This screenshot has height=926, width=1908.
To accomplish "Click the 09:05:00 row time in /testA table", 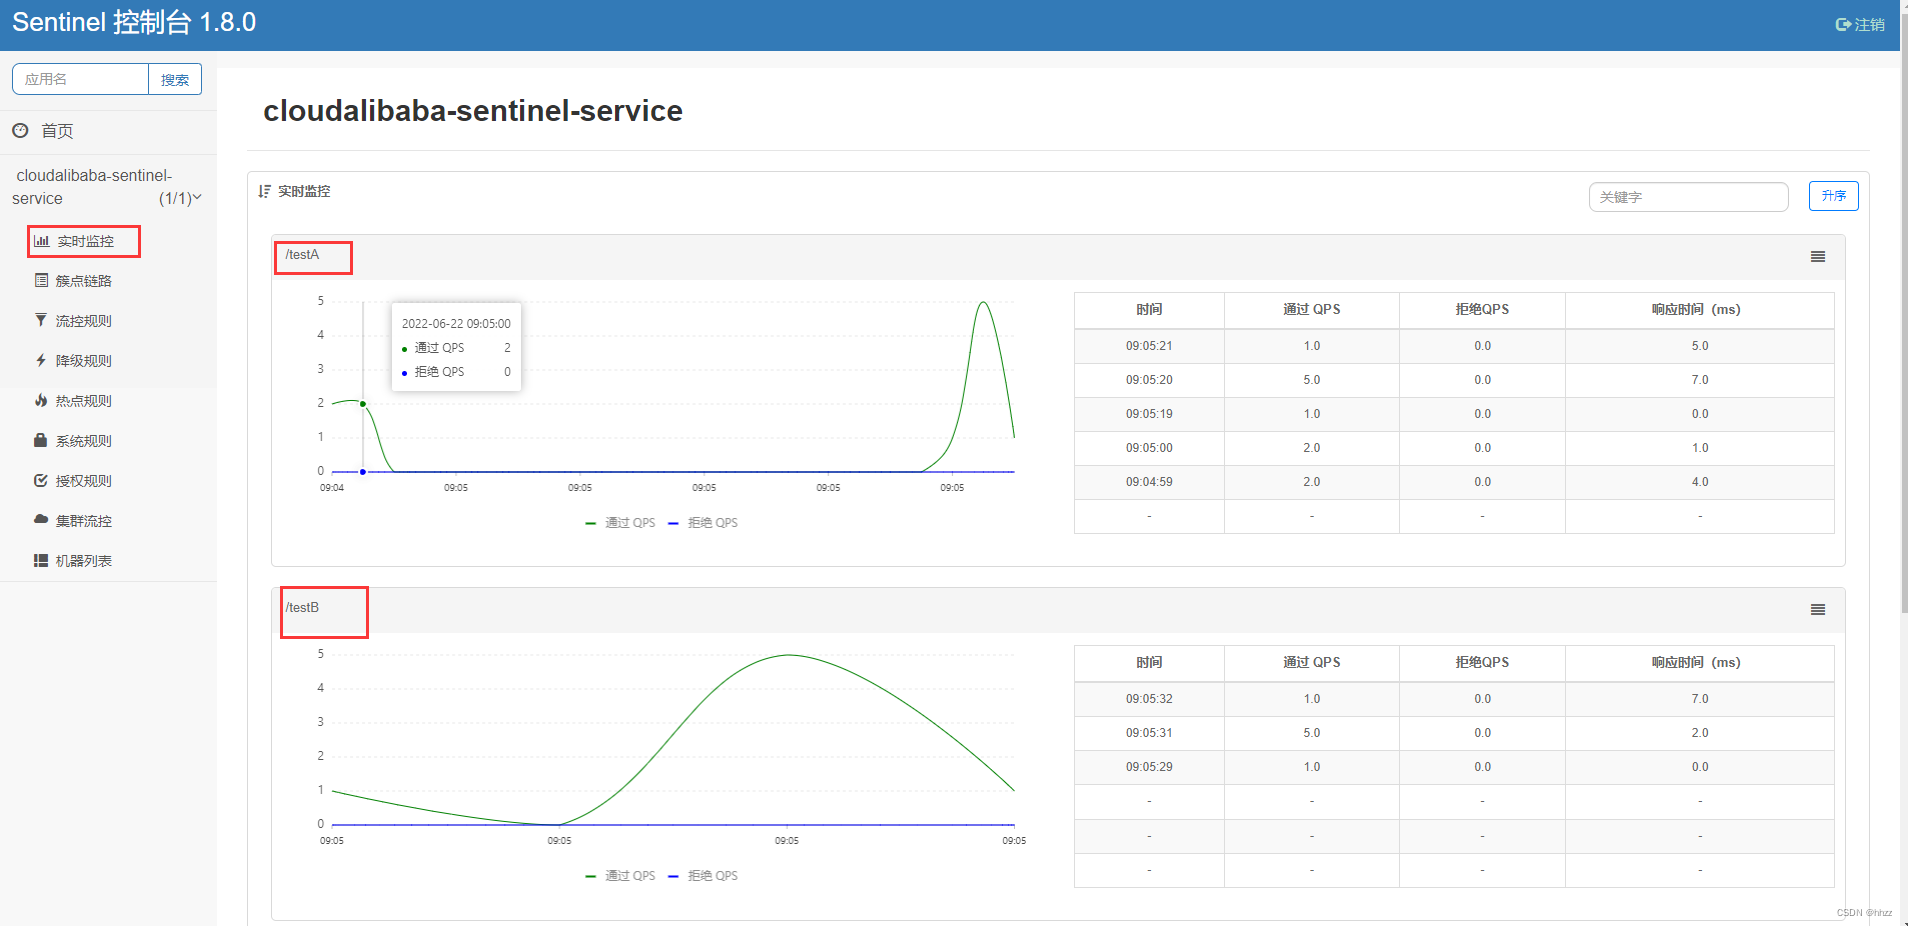I will pos(1149,448).
